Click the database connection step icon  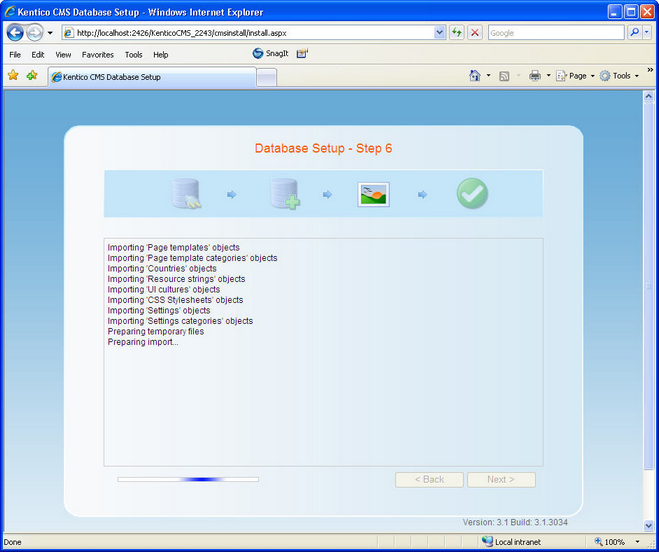pos(186,193)
